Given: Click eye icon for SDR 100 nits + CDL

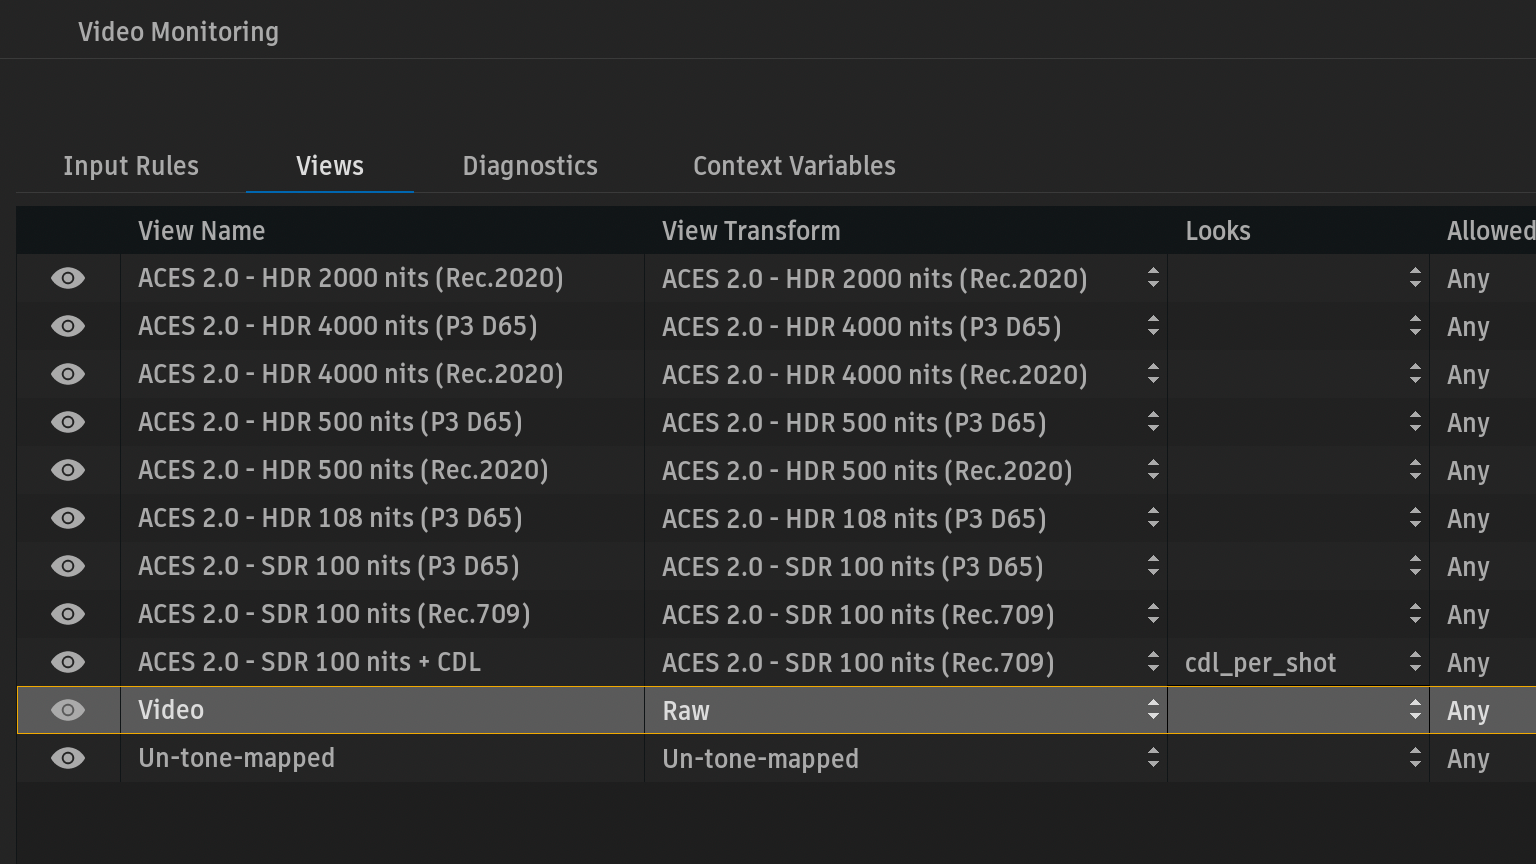Looking at the screenshot, I should [x=68, y=662].
